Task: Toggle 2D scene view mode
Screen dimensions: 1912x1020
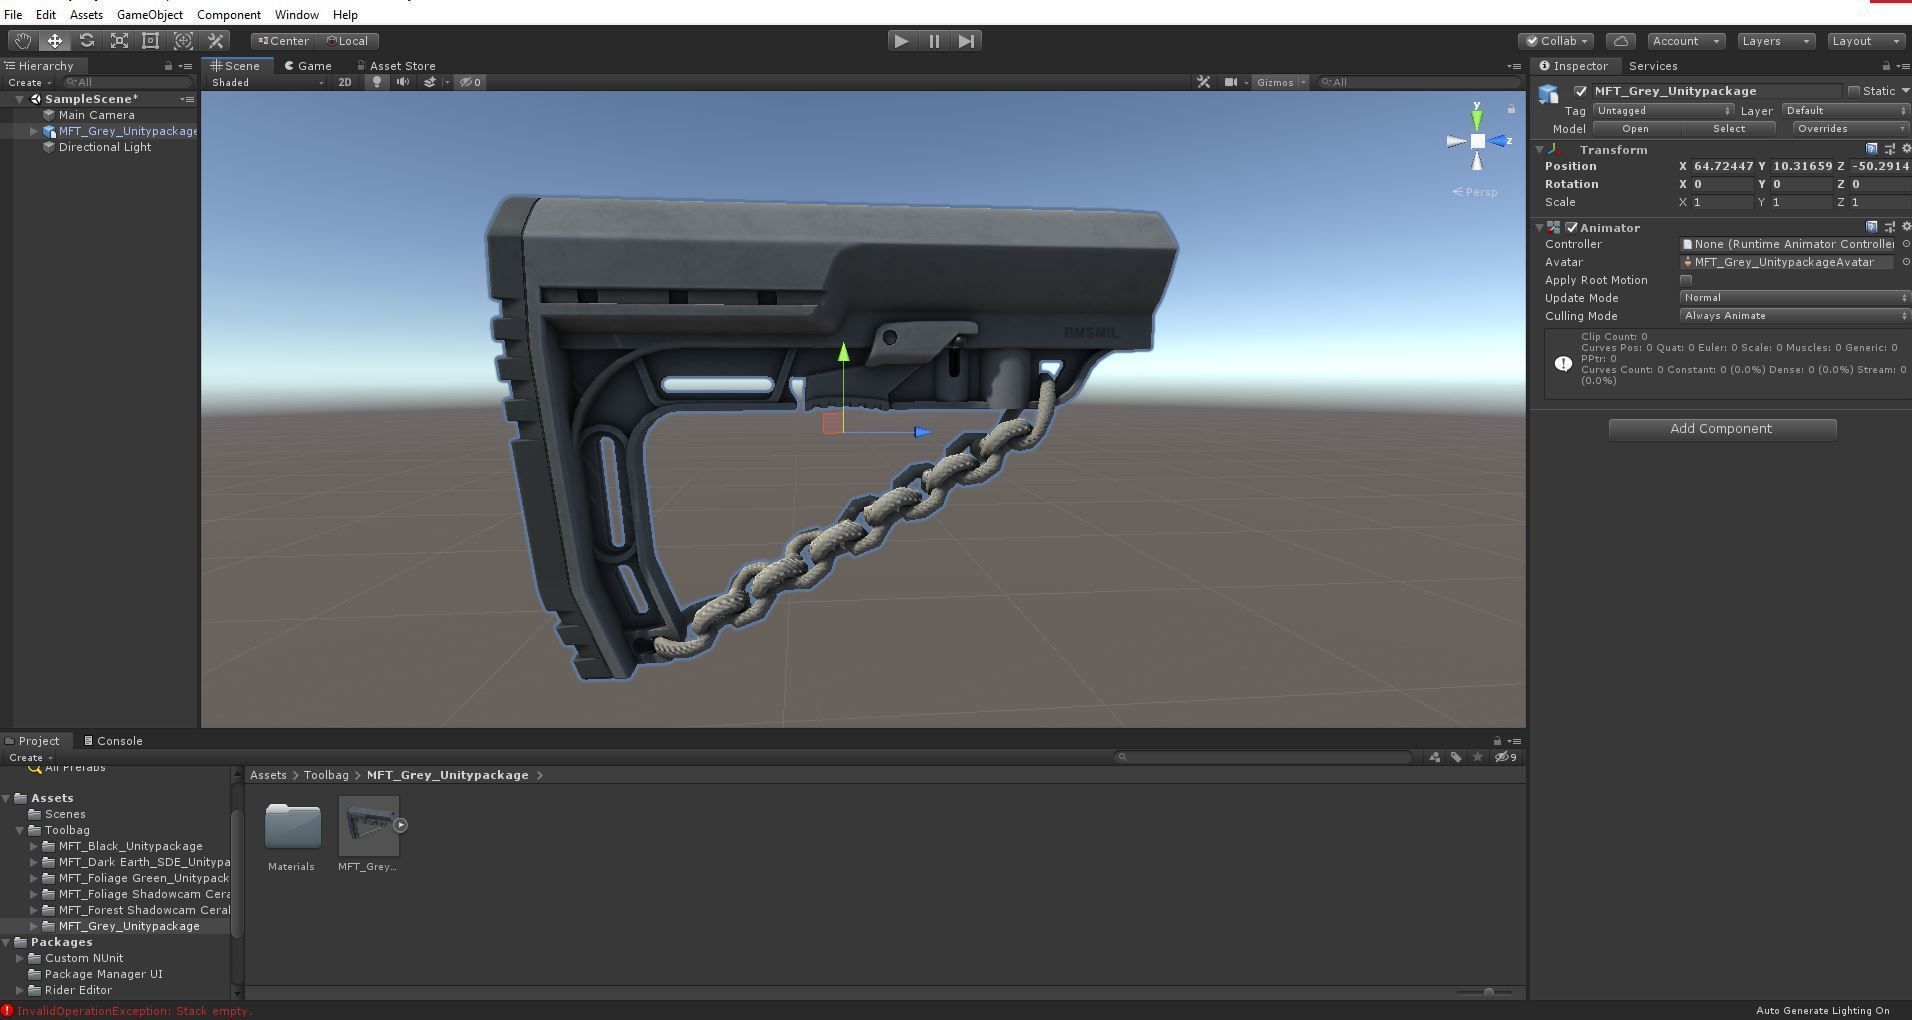Action: point(345,82)
